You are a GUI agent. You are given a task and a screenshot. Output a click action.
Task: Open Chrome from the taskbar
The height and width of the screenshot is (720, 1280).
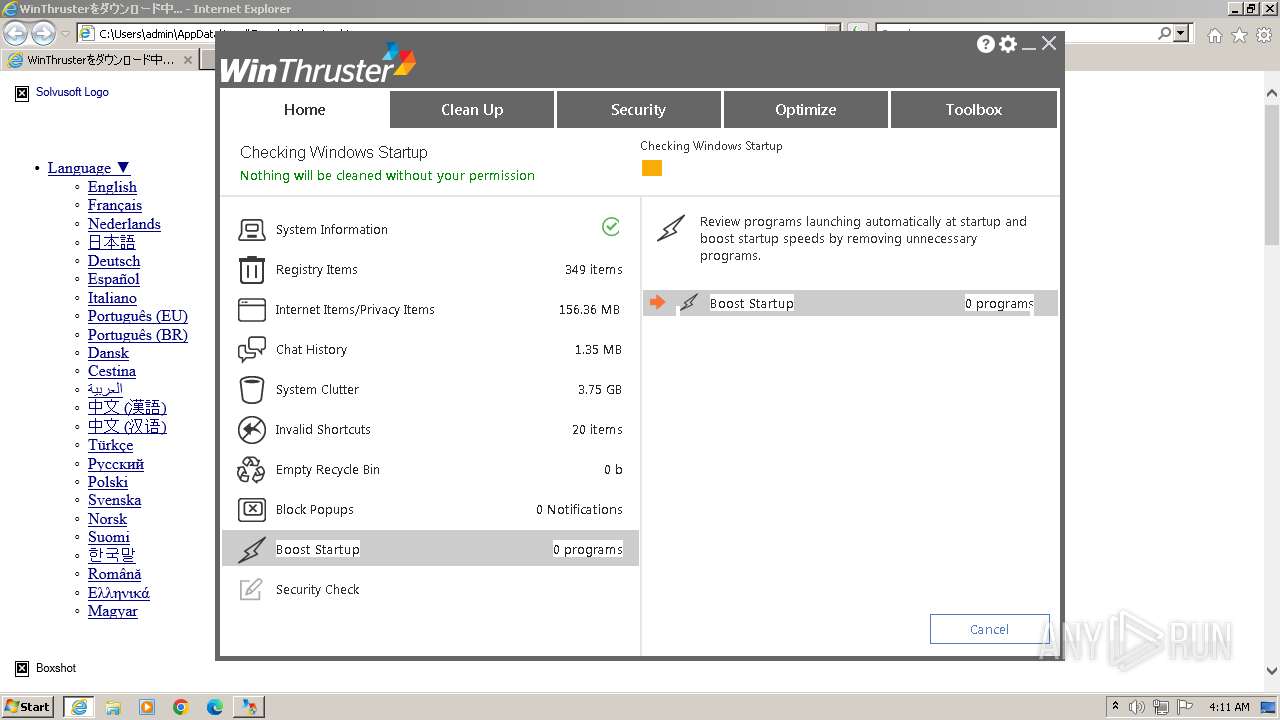point(181,707)
